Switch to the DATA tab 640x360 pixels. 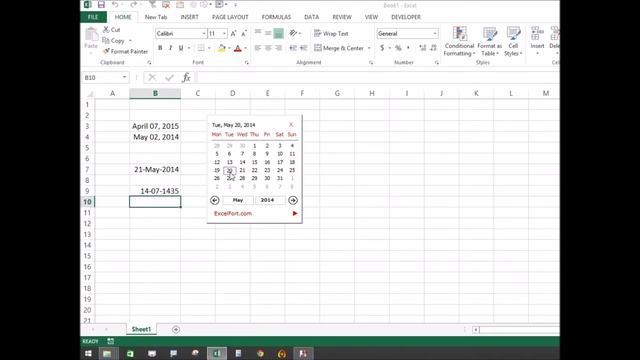[311, 17]
